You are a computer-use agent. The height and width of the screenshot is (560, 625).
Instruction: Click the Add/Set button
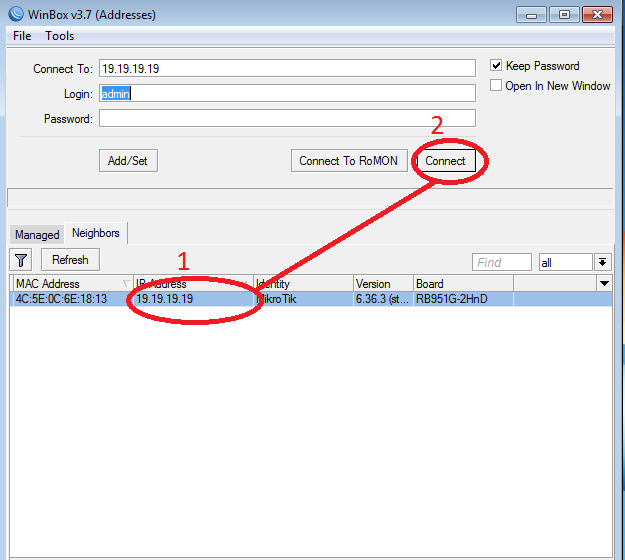(x=128, y=161)
